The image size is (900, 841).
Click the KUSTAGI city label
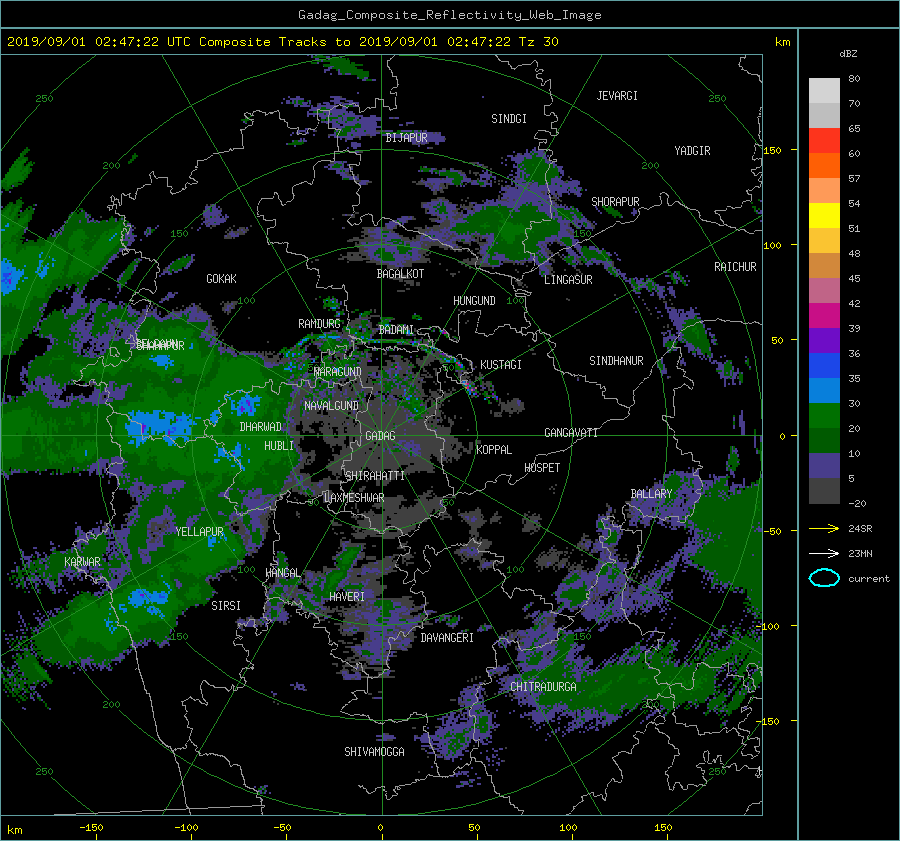tap(501, 365)
